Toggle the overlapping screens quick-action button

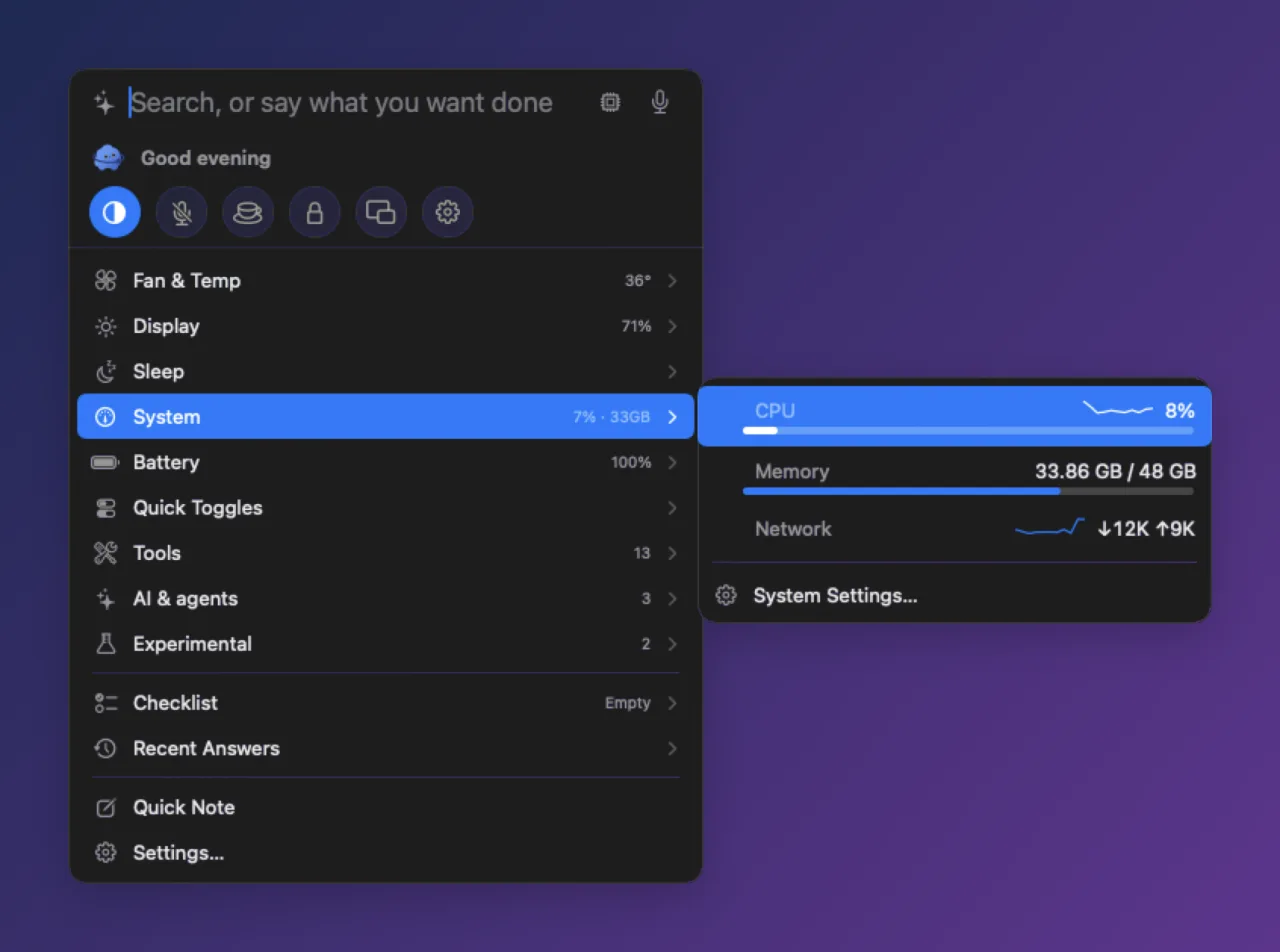tap(381, 212)
